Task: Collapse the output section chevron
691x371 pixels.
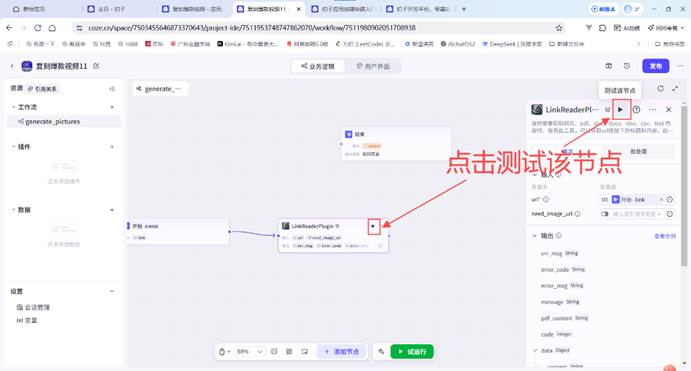Action: [x=535, y=236]
